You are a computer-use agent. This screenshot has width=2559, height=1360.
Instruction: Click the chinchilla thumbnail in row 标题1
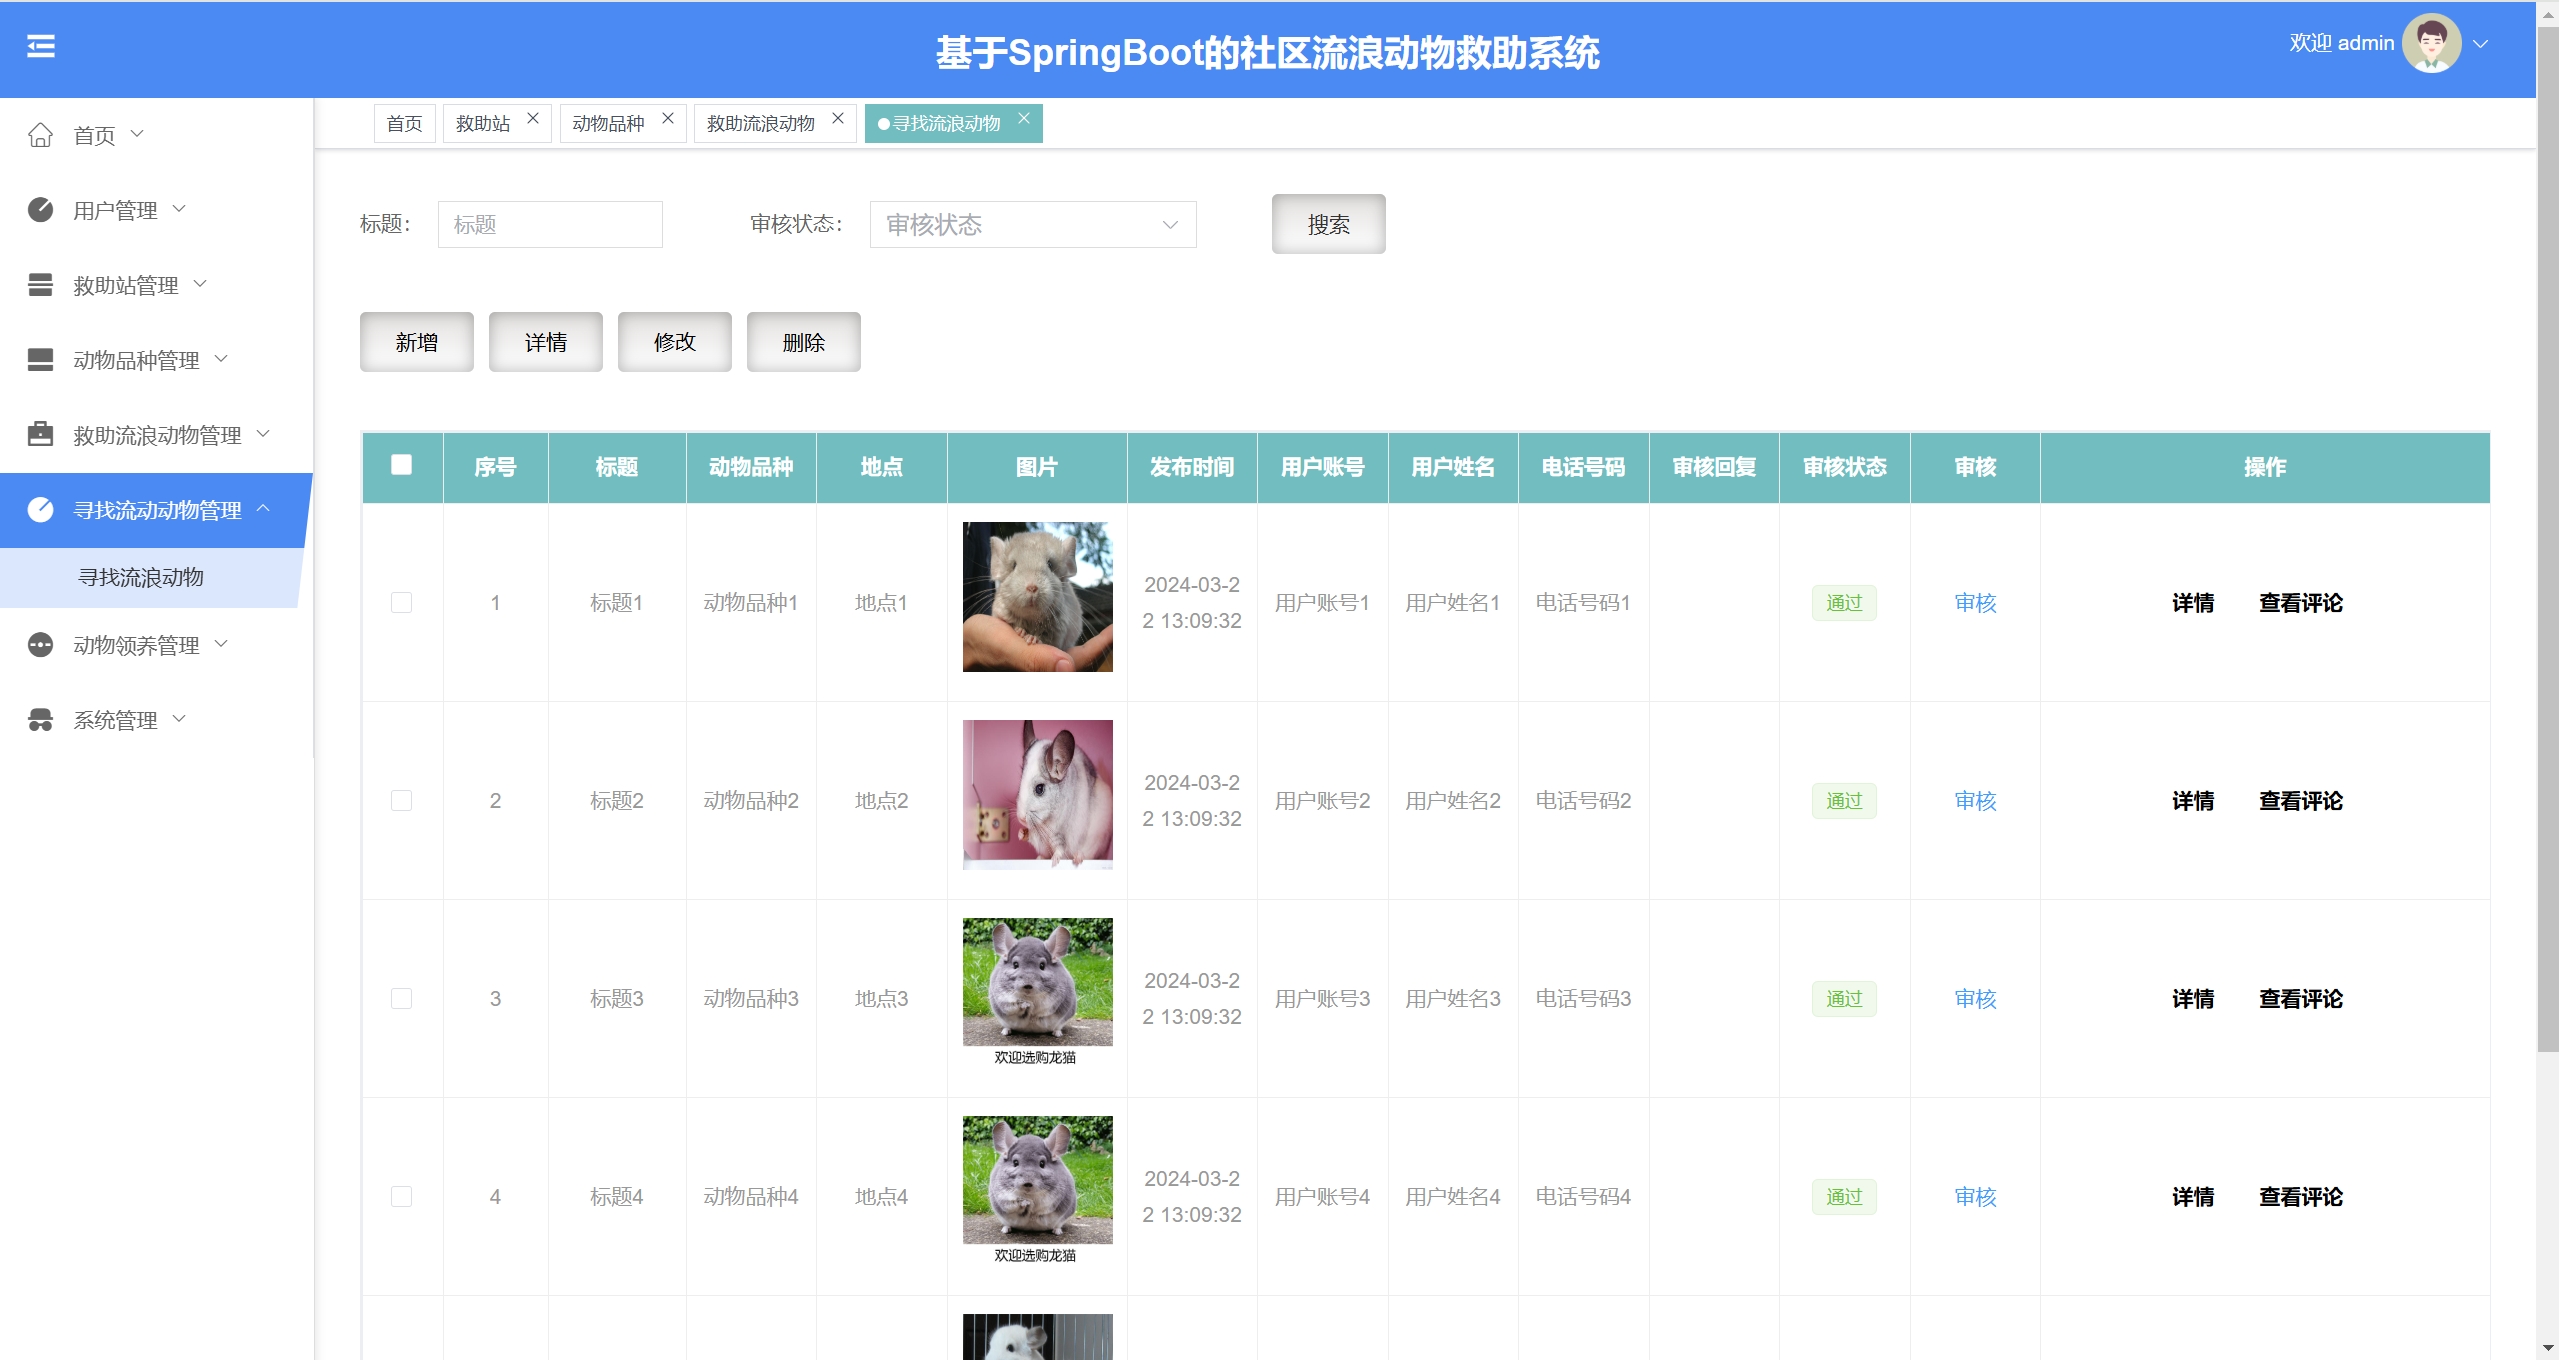pyautogui.click(x=1037, y=597)
